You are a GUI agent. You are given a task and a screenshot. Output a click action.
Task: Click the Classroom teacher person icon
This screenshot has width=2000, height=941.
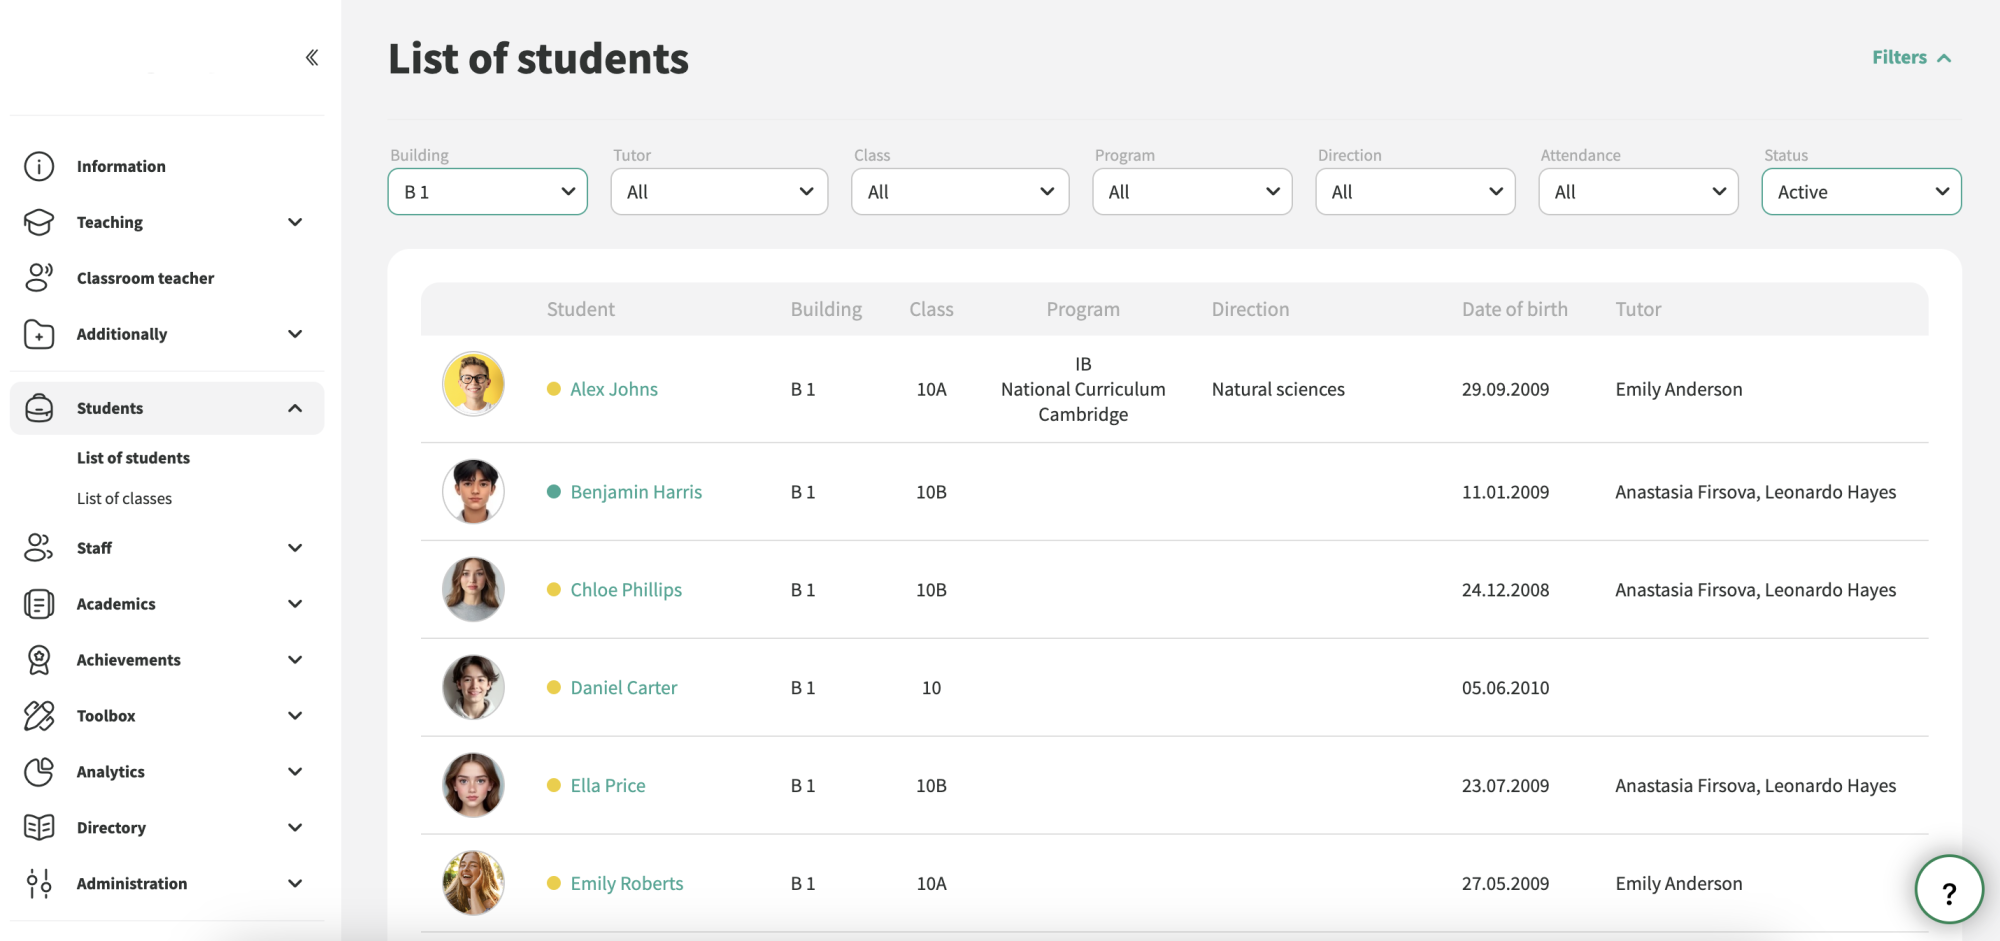(x=39, y=278)
